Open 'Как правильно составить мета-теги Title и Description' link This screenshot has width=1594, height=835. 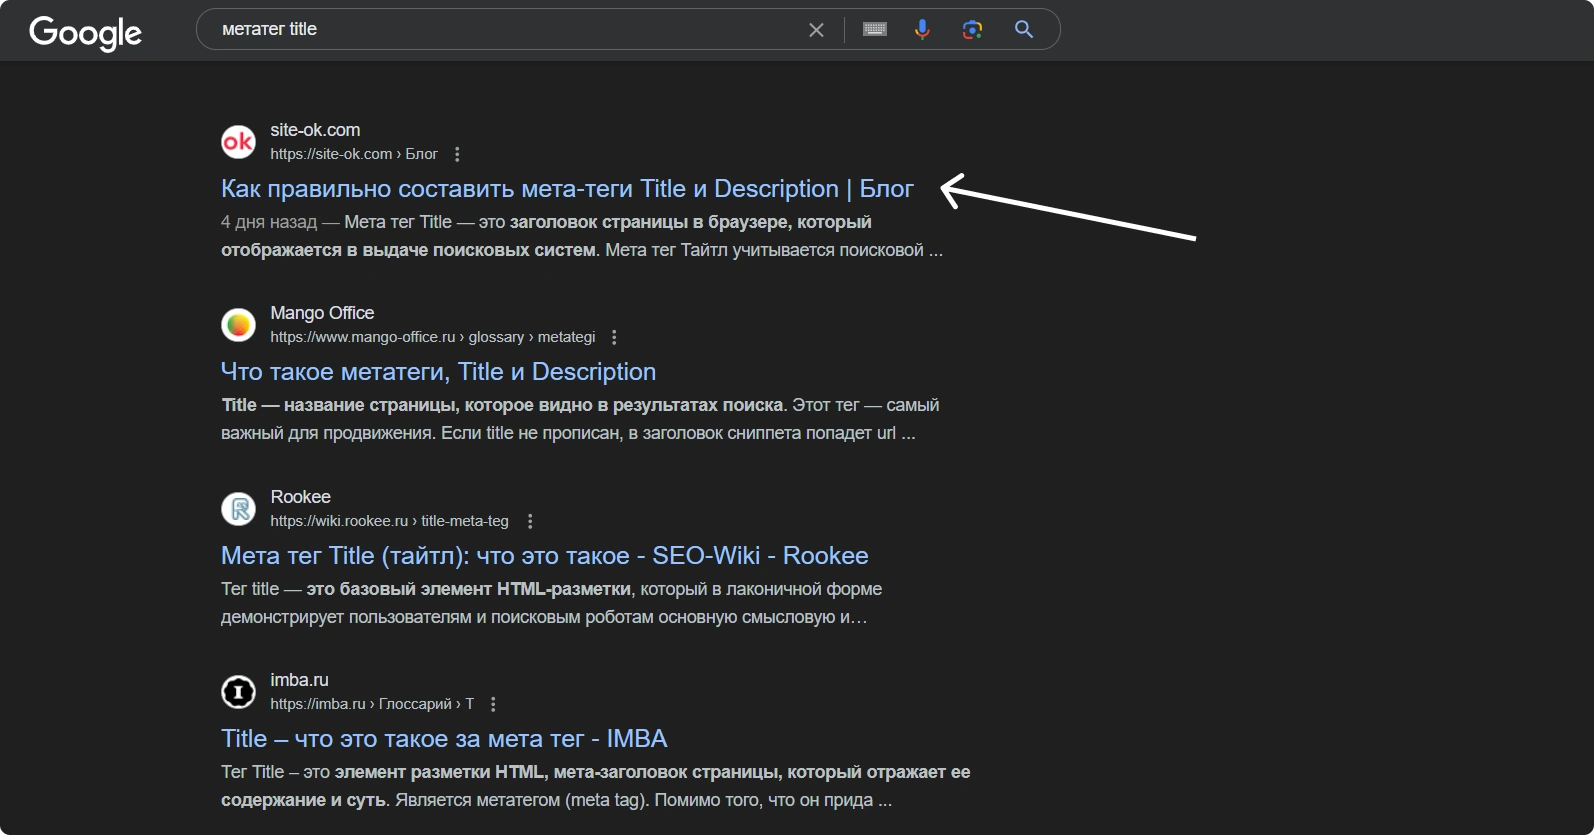567,189
